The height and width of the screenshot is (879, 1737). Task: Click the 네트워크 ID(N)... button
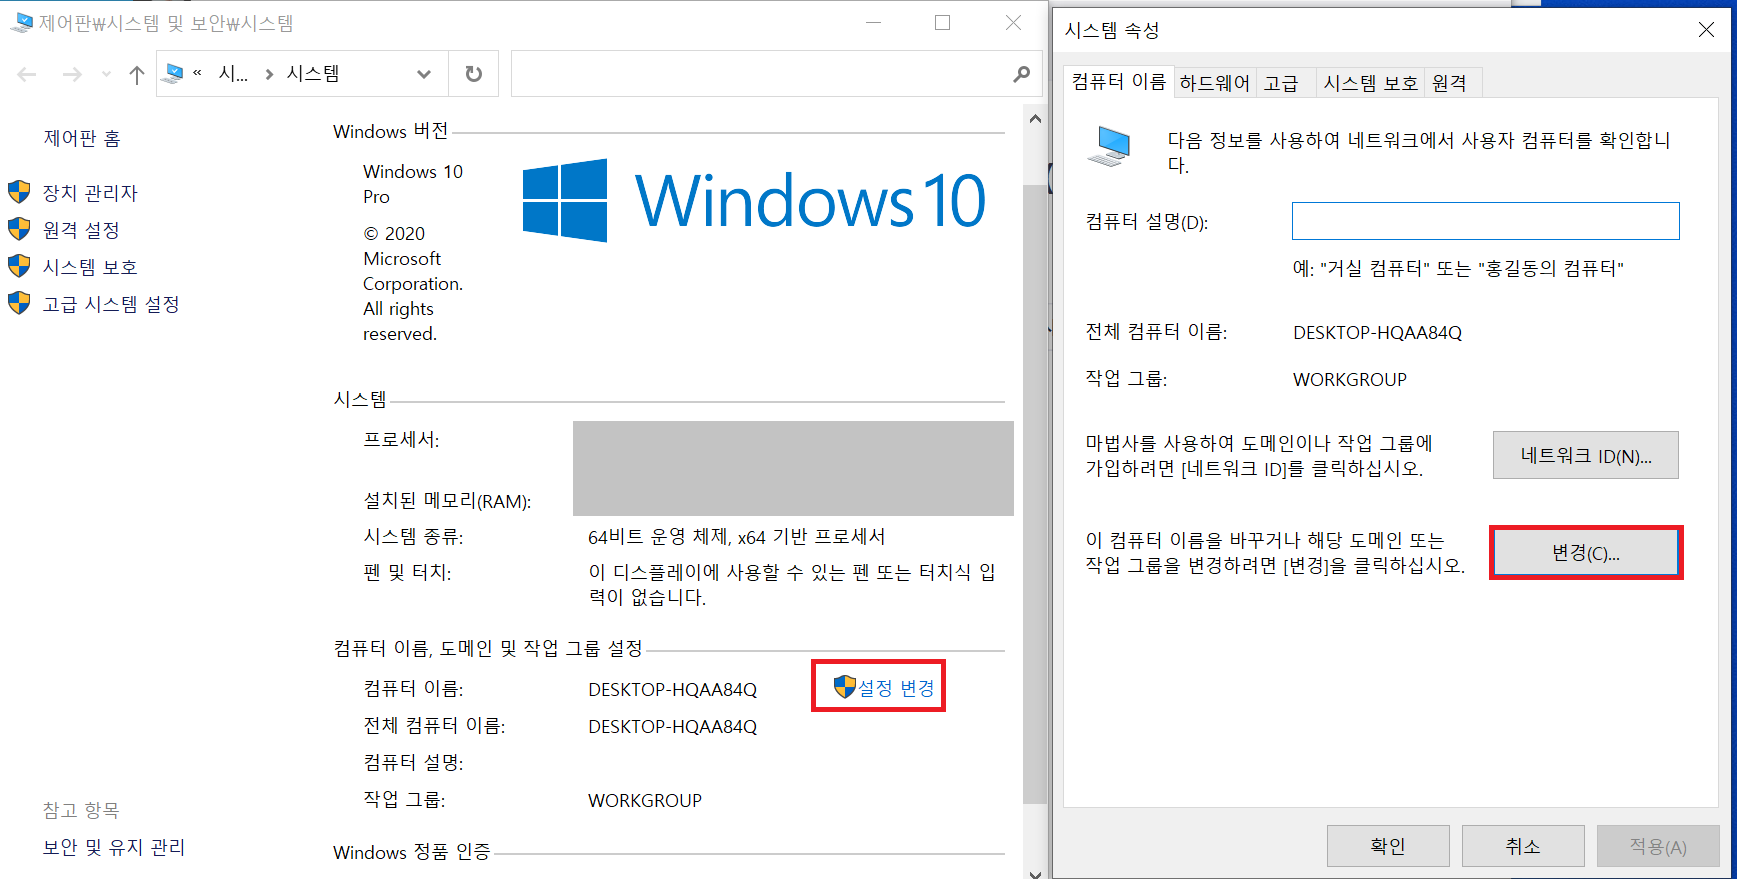[1586, 456]
